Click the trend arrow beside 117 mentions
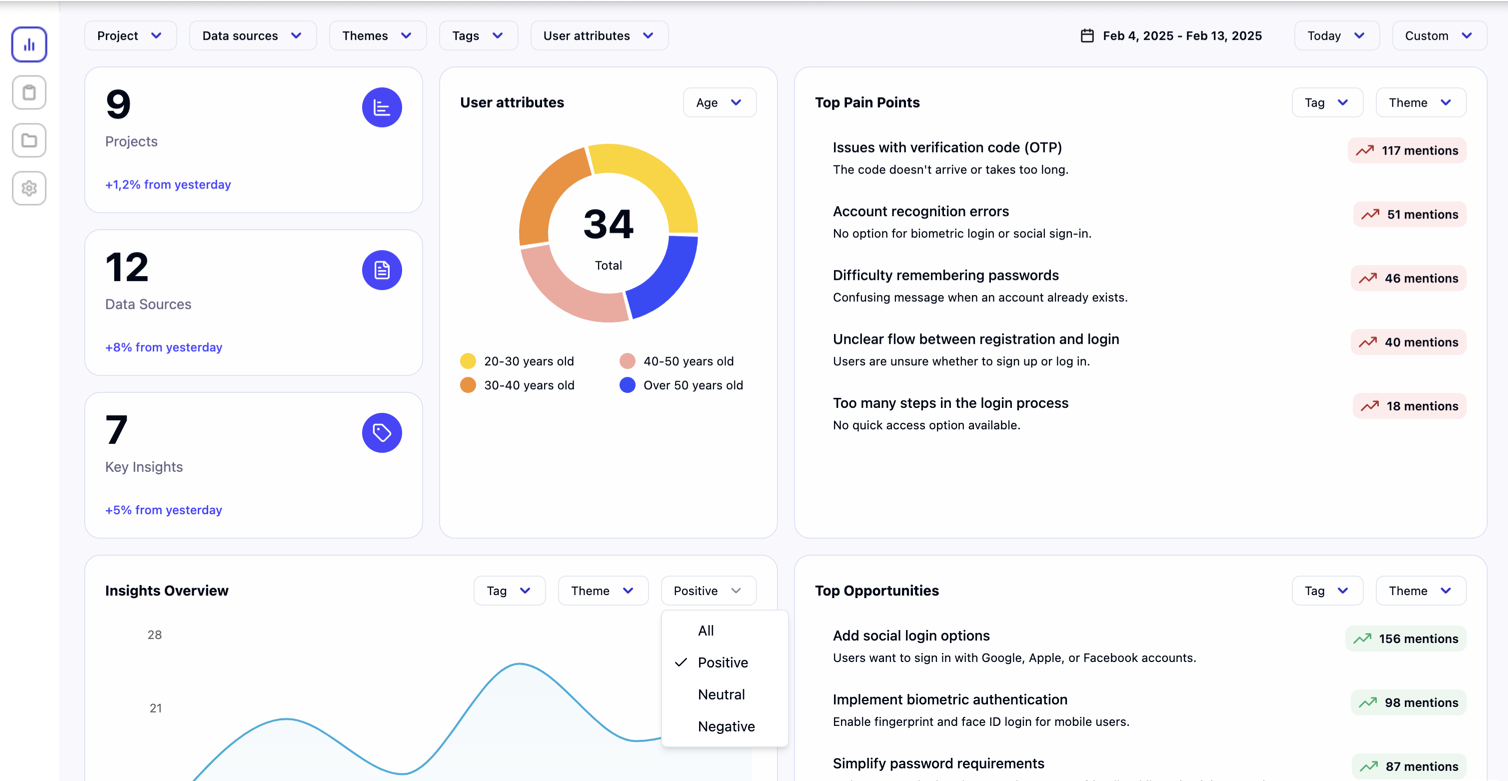 [x=1366, y=150]
